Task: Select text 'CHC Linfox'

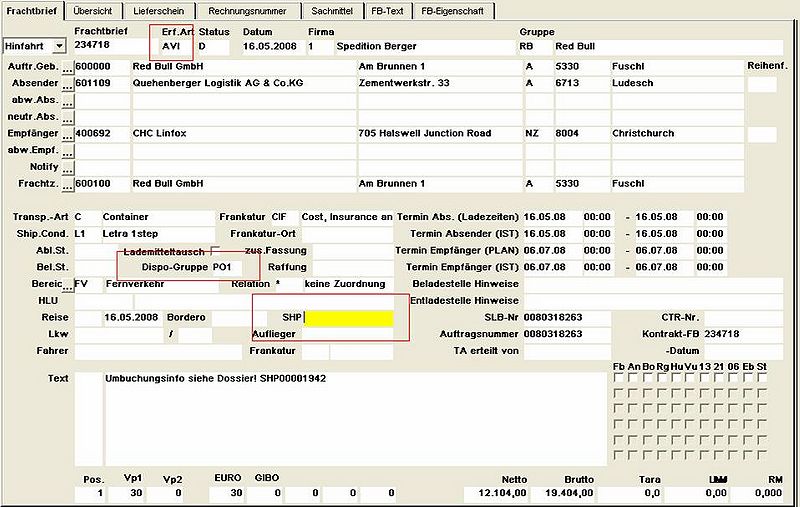Action: pyautogui.click(x=160, y=134)
